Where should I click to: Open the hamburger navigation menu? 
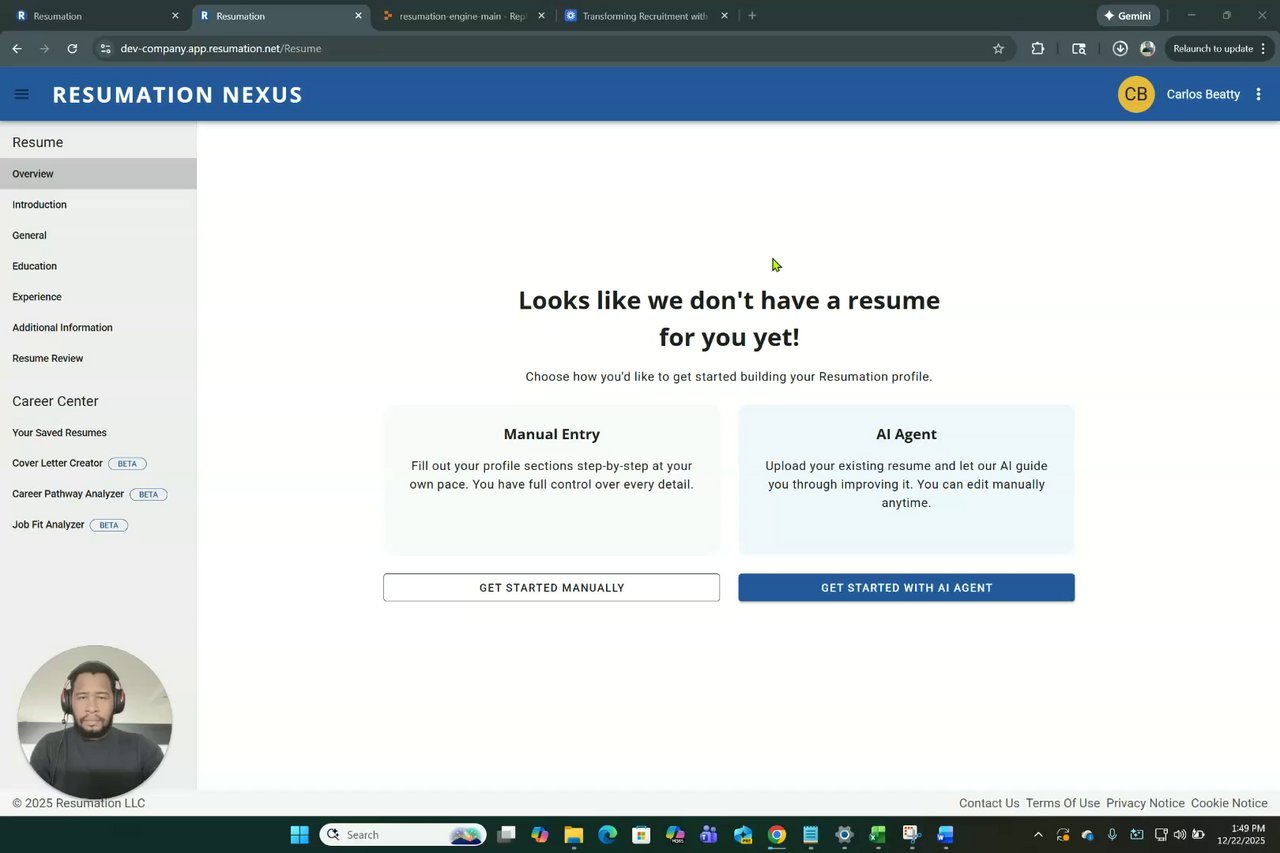click(x=21, y=94)
